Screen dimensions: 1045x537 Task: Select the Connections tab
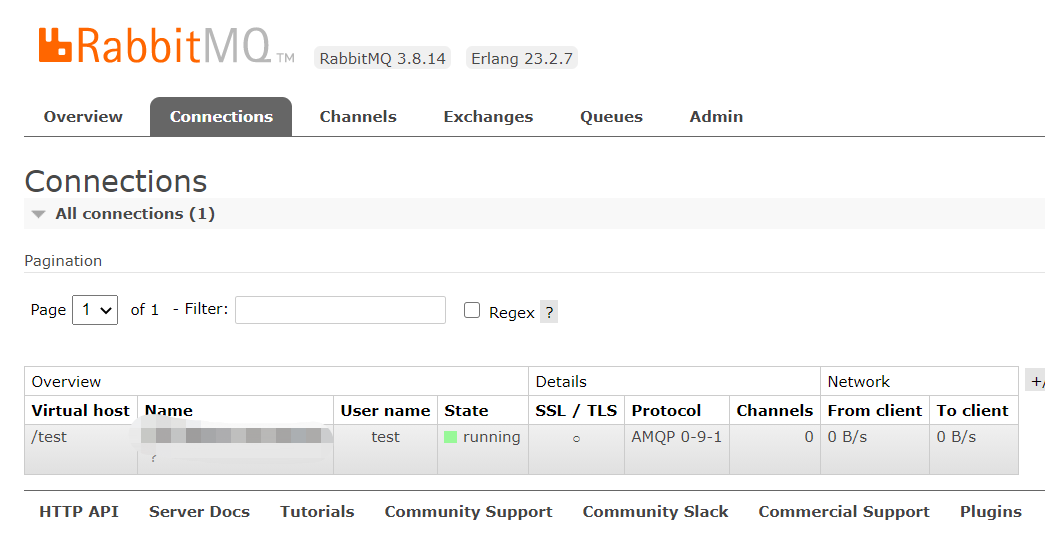pyautogui.click(x=221, y=117)
